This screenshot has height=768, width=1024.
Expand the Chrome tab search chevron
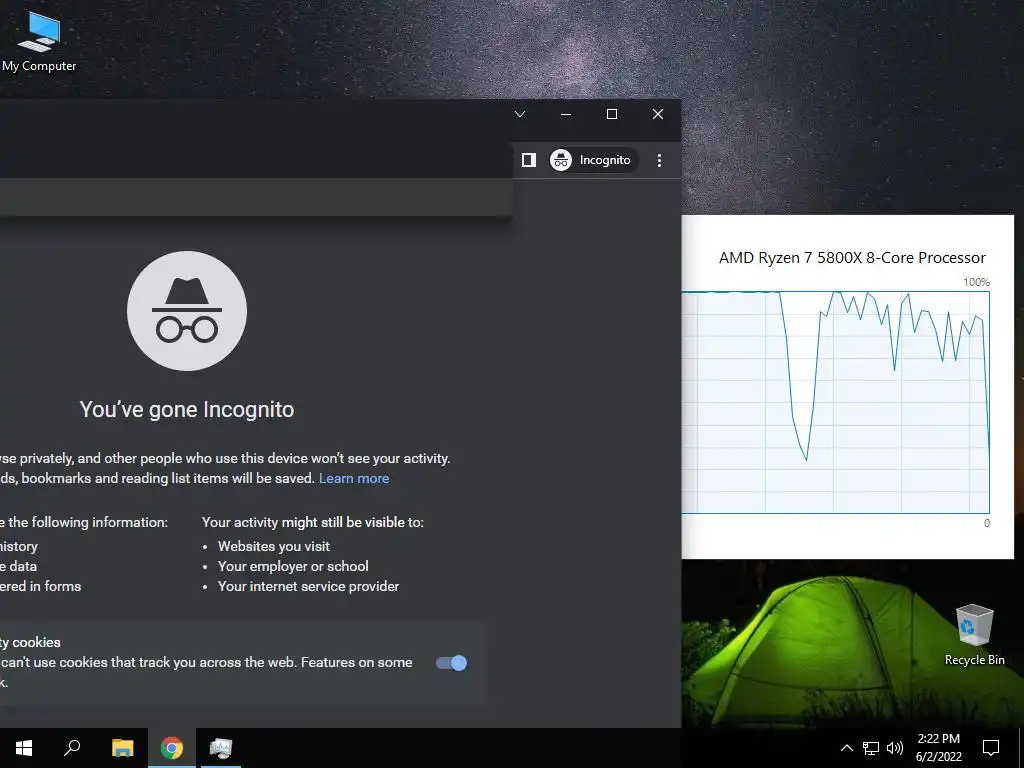coord(520,114)
